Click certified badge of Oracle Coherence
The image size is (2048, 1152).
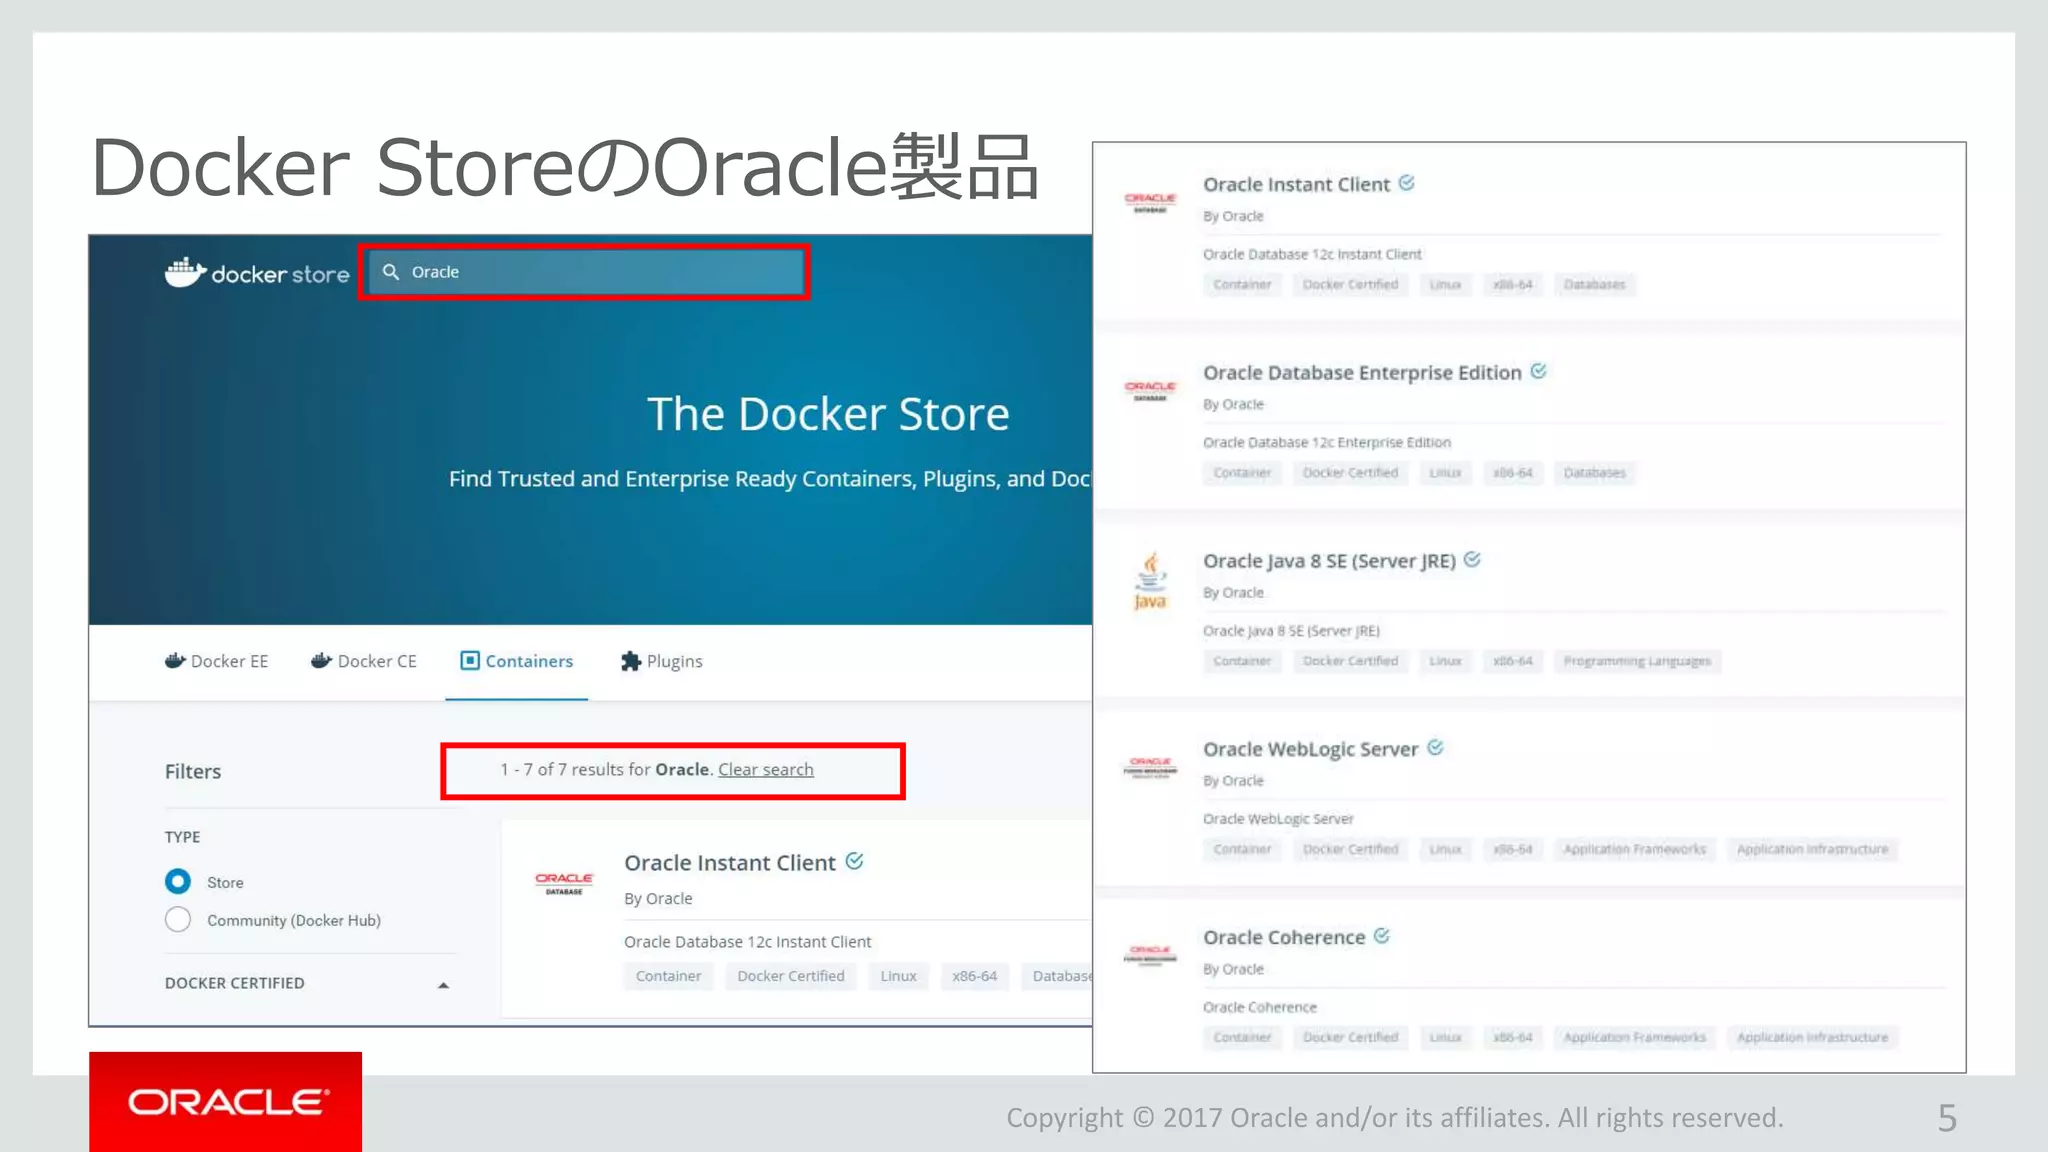[1381, 936]
